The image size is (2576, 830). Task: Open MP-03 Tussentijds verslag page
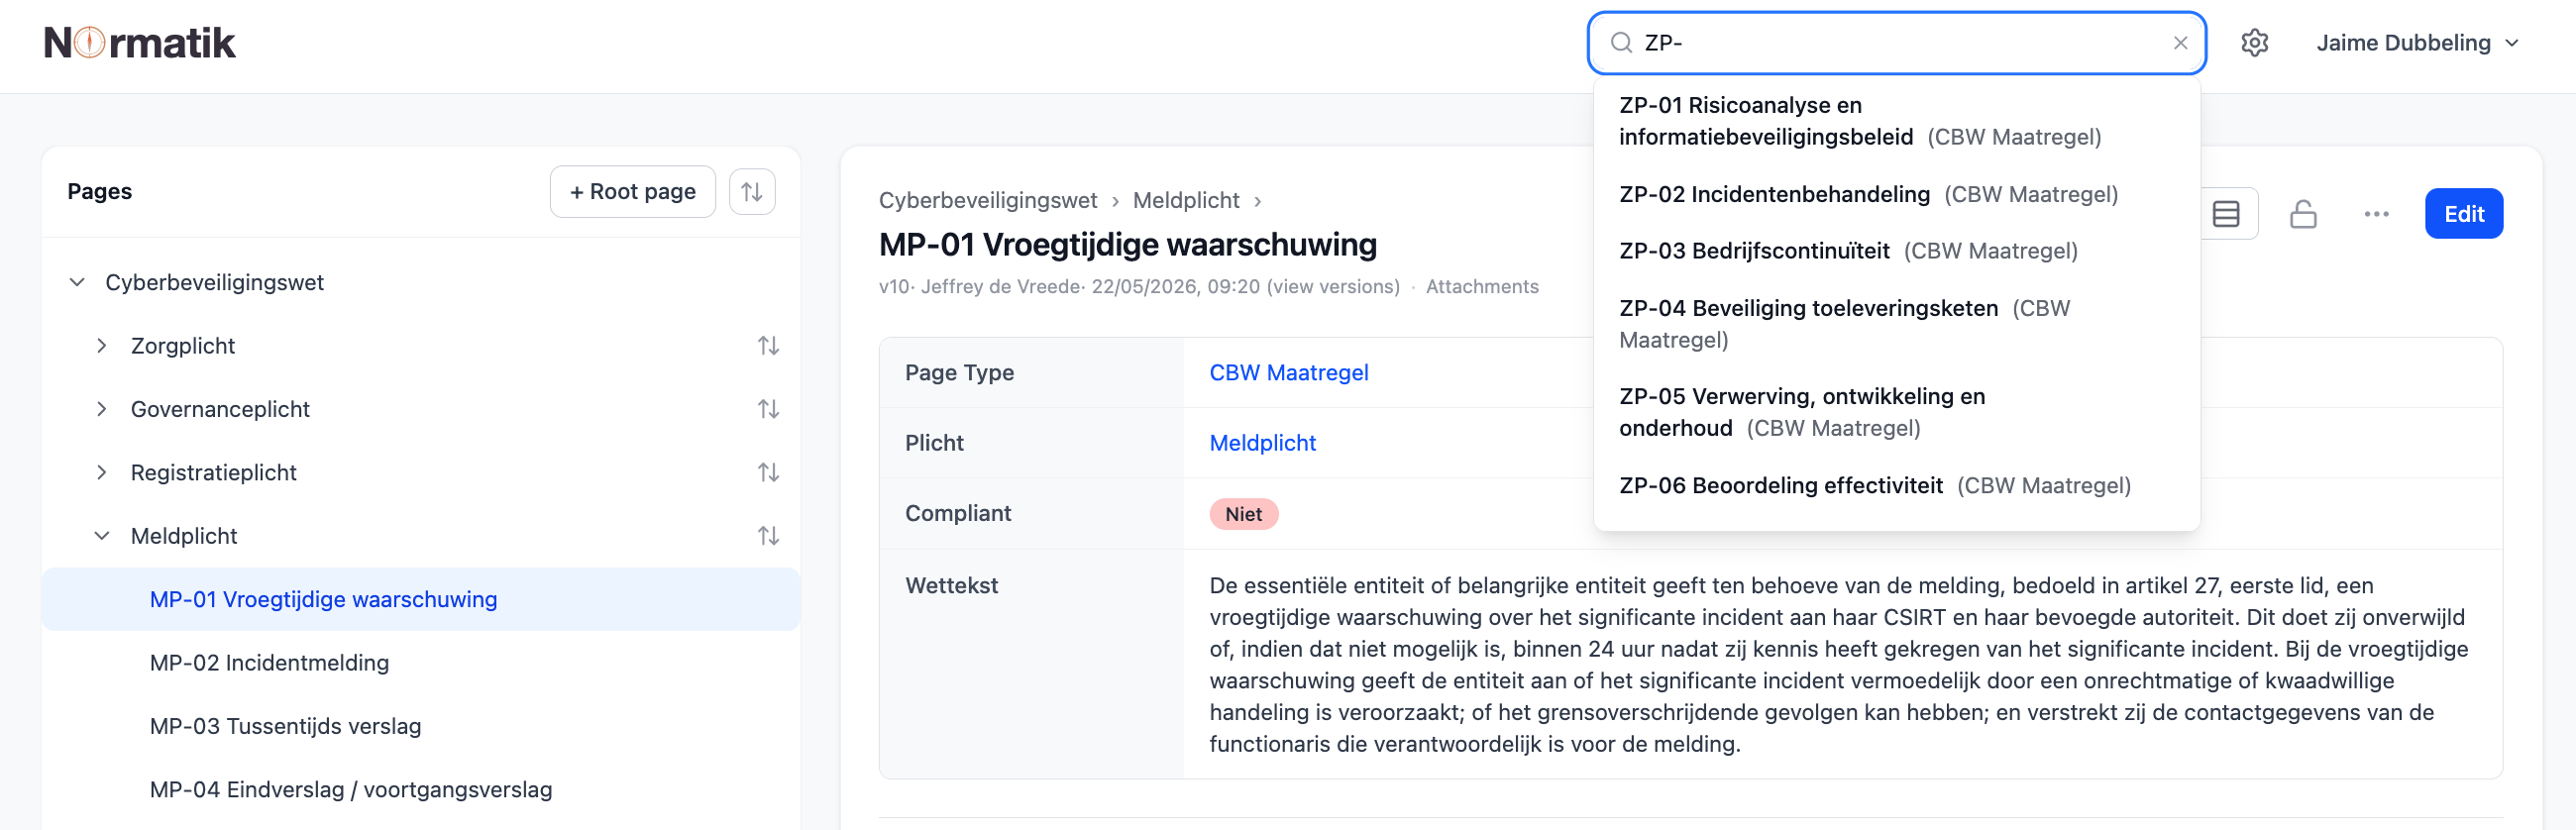pos(285,727)
